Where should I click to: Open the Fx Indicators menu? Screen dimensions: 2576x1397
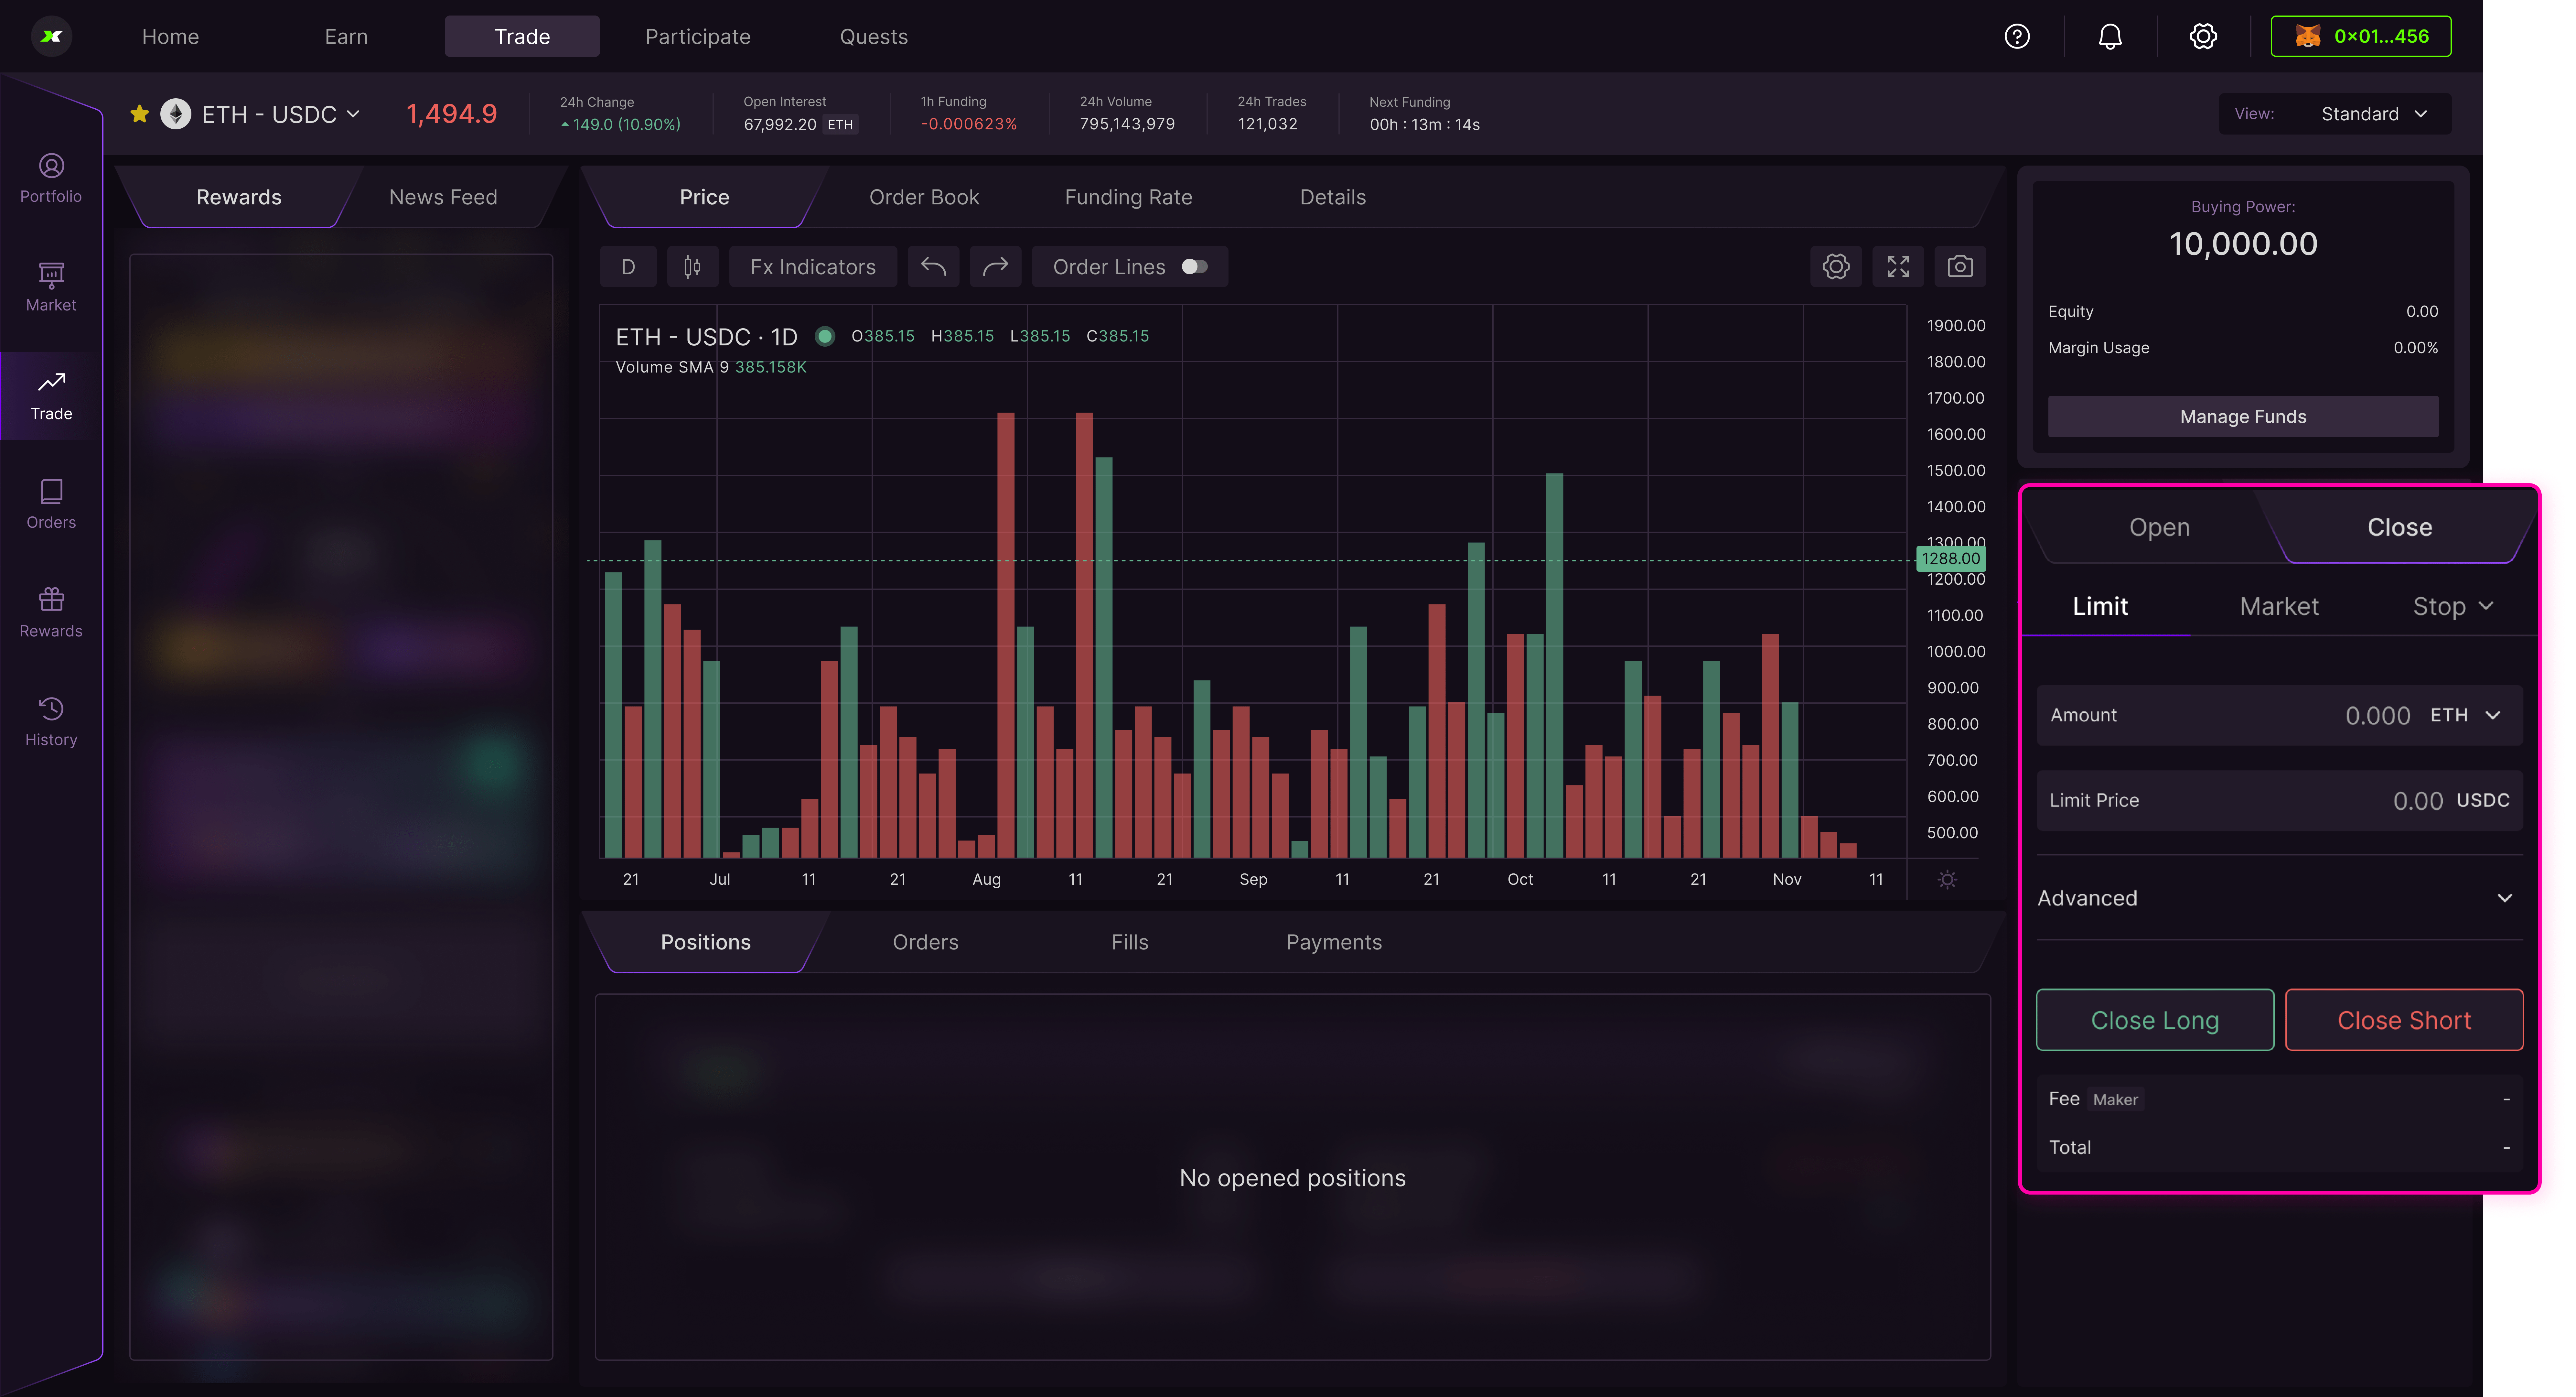pos(813,267)
